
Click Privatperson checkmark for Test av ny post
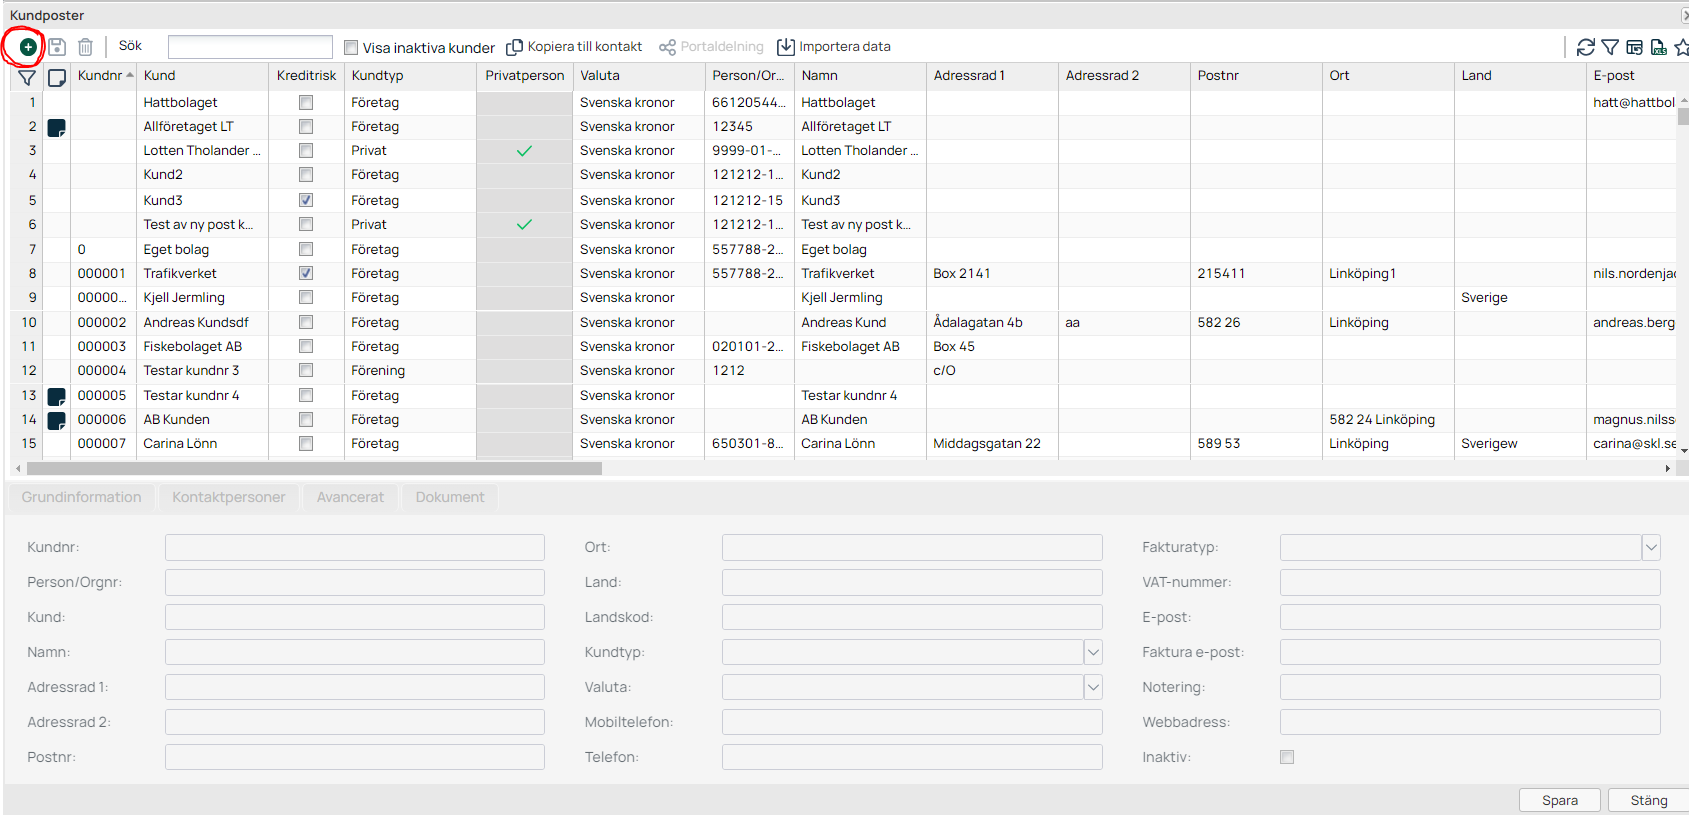point(524,225)
